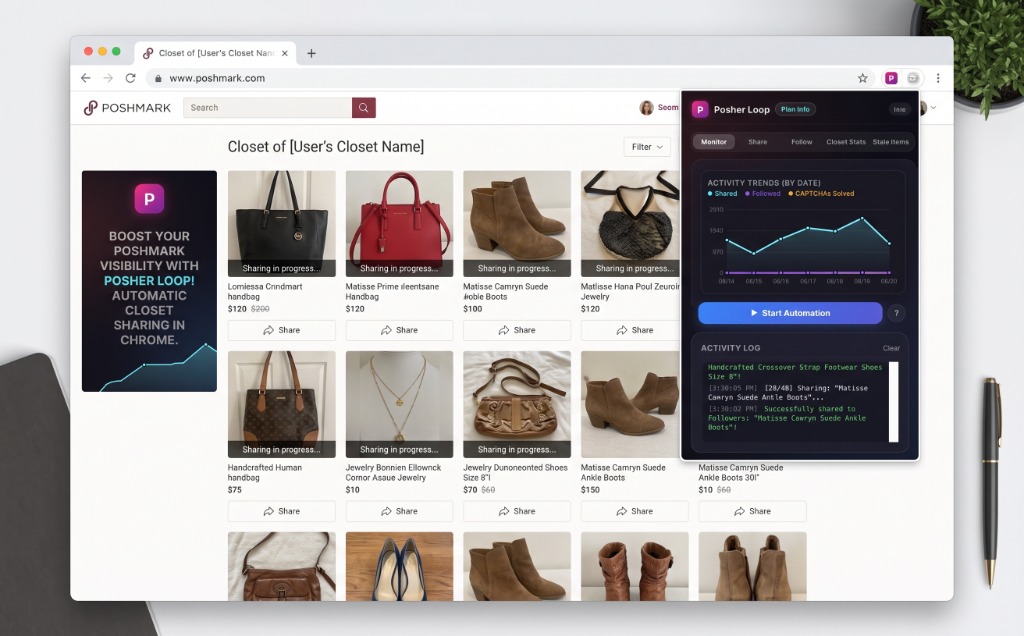Share the Handcrafted Human handbag

pos(281,511)
